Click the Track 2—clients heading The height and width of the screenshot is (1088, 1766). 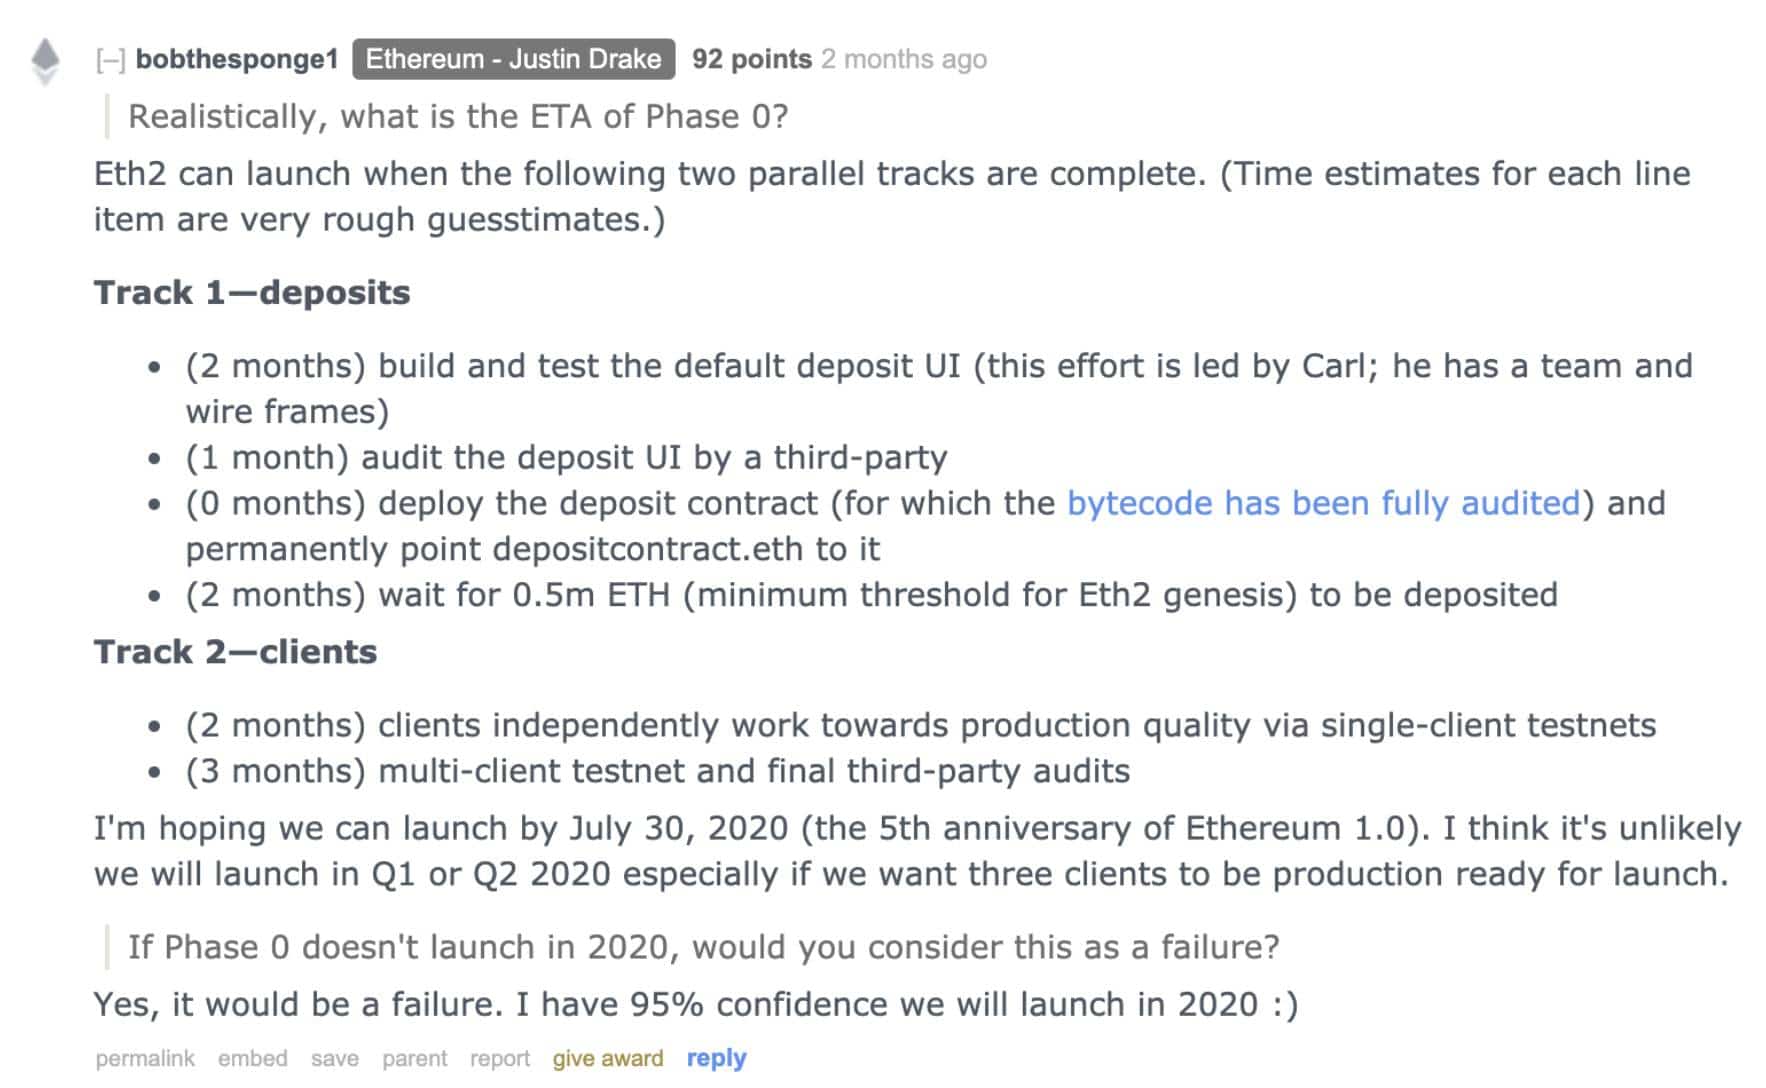coord(235,652)
